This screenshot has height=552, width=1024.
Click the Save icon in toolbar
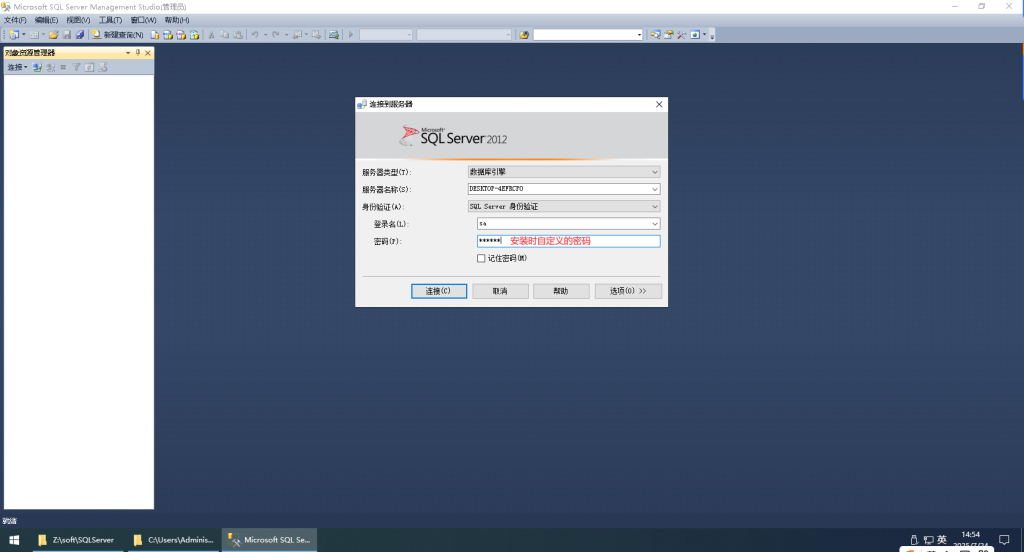(67, 35)
